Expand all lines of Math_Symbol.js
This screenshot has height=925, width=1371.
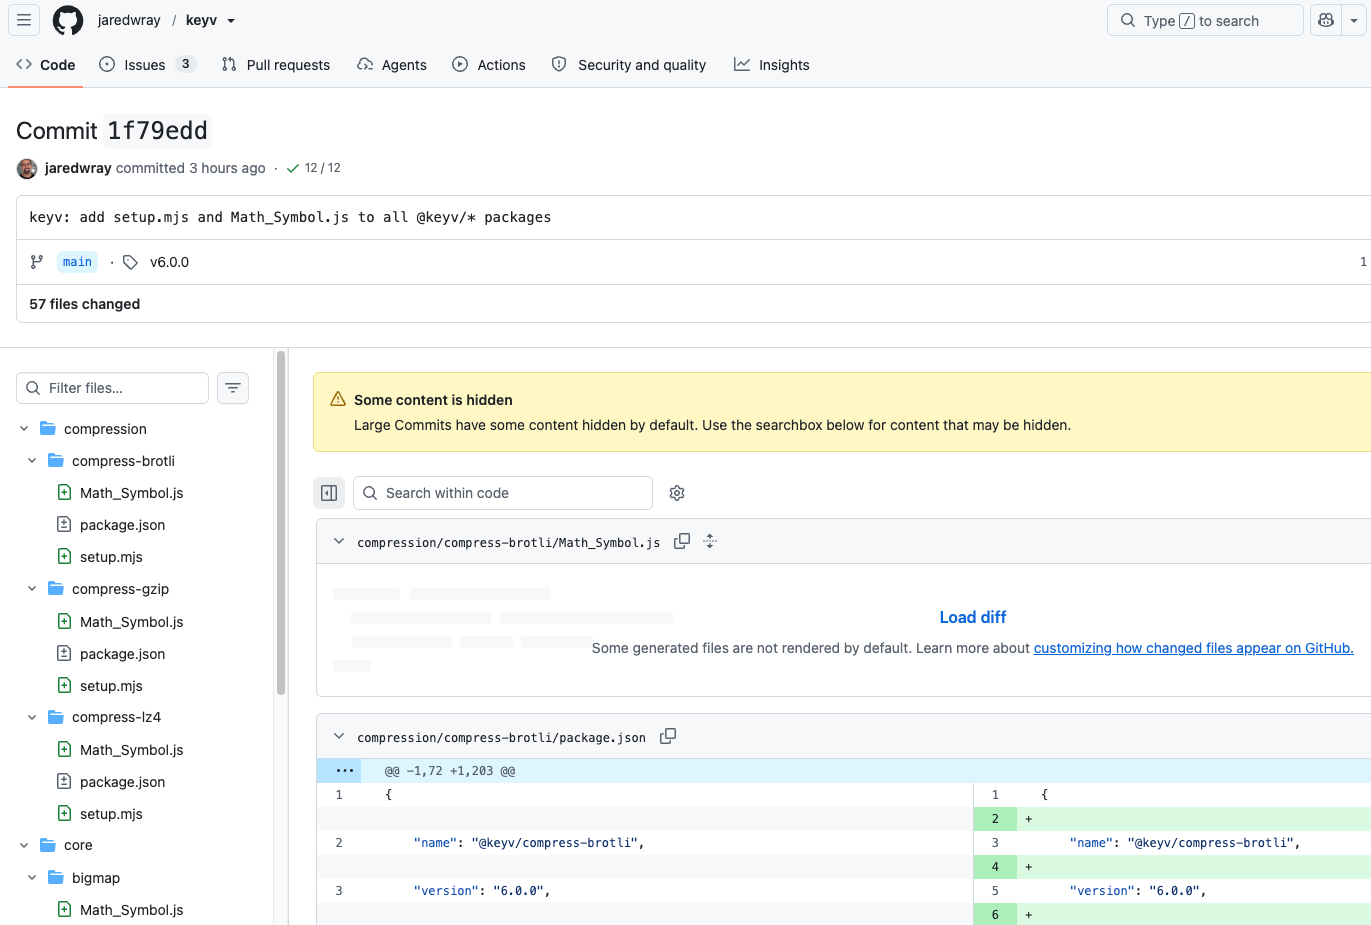pos(710,541)
